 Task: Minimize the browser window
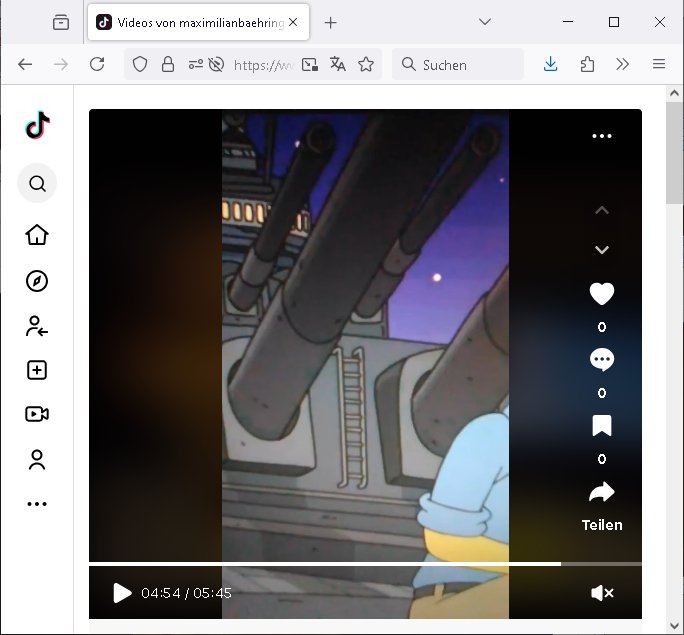tap(568, 22)
